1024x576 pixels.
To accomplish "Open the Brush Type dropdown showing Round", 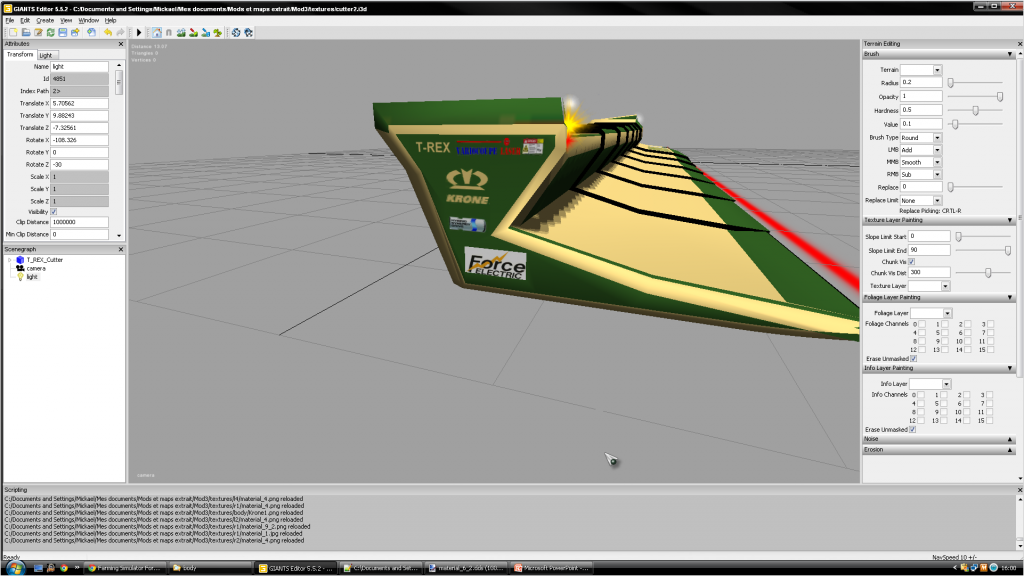I will 937,138.
